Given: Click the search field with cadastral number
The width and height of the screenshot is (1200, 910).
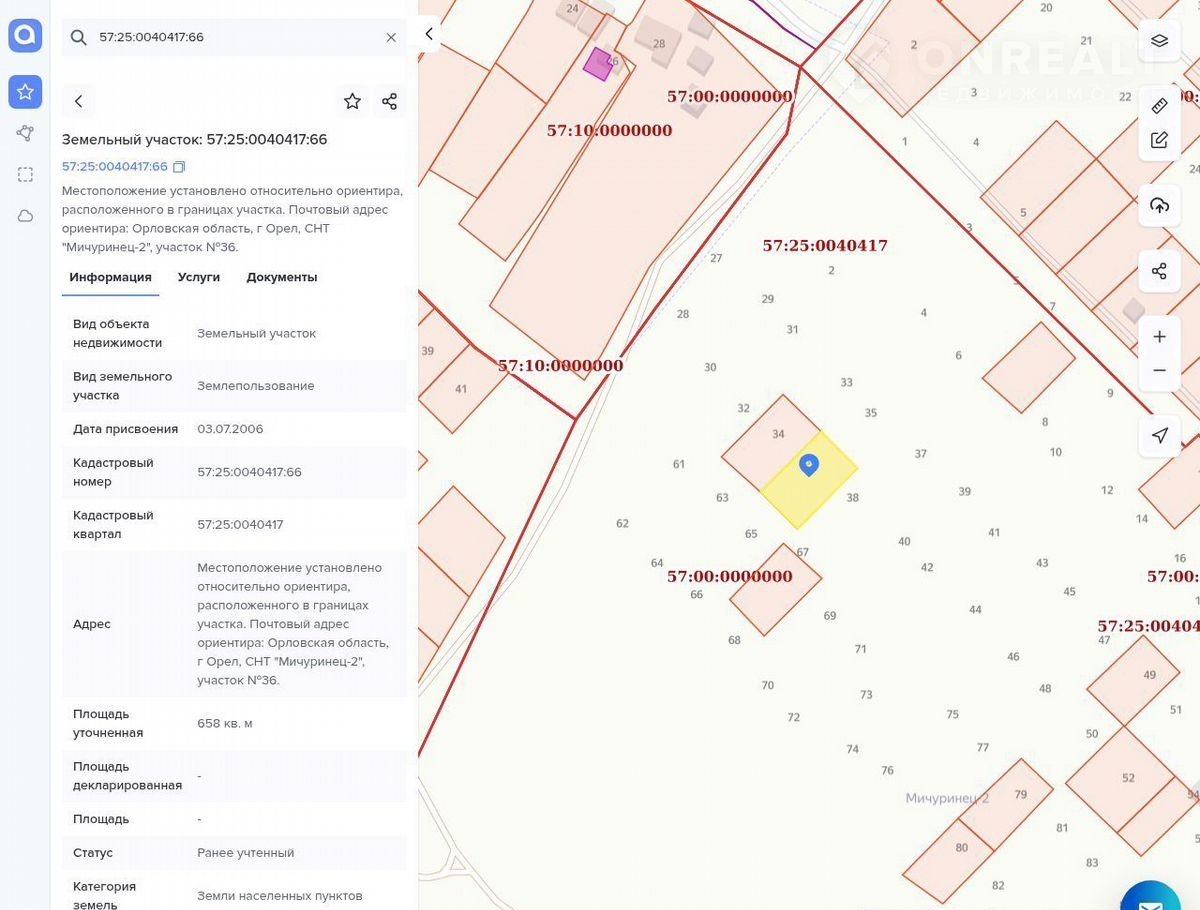Looking at the screenshot, I should click(x=235, y=37).
